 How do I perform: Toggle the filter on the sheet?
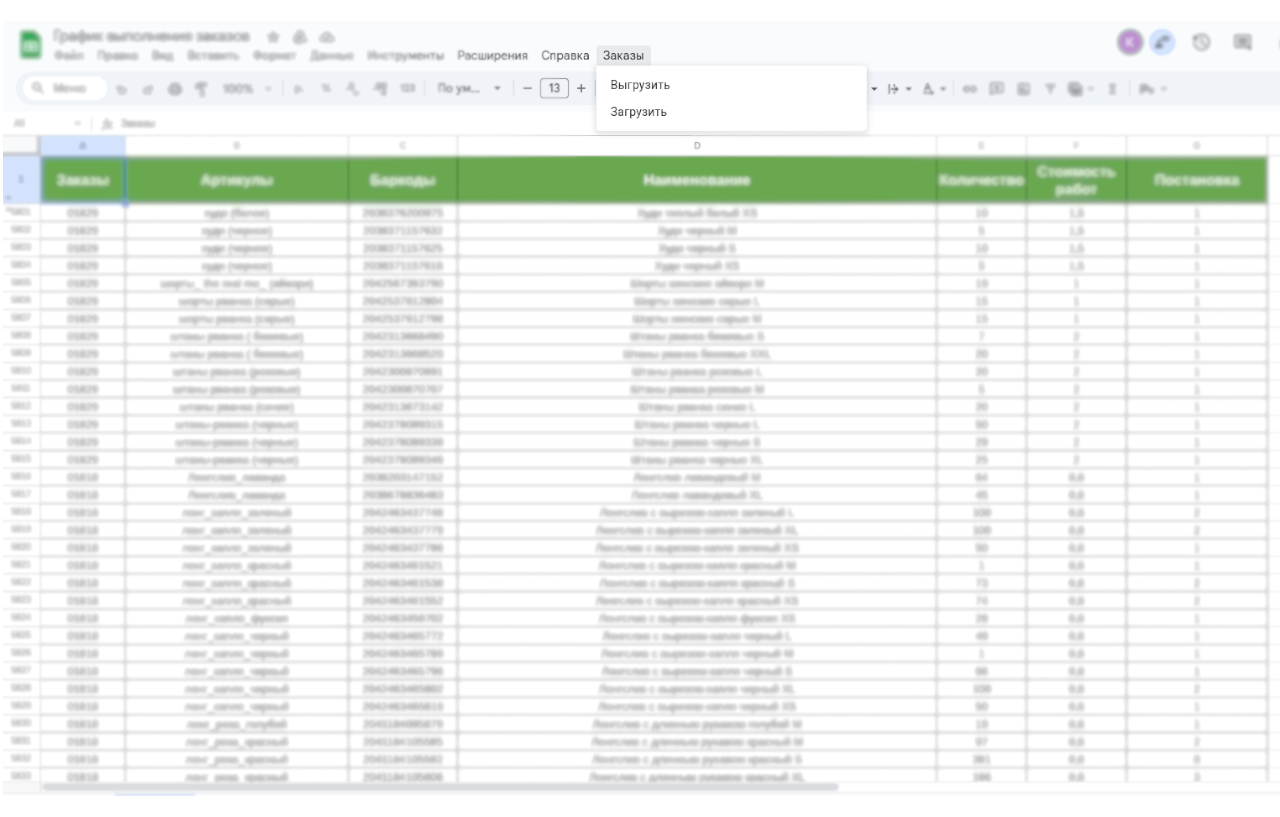click(x=1050, y=88)
